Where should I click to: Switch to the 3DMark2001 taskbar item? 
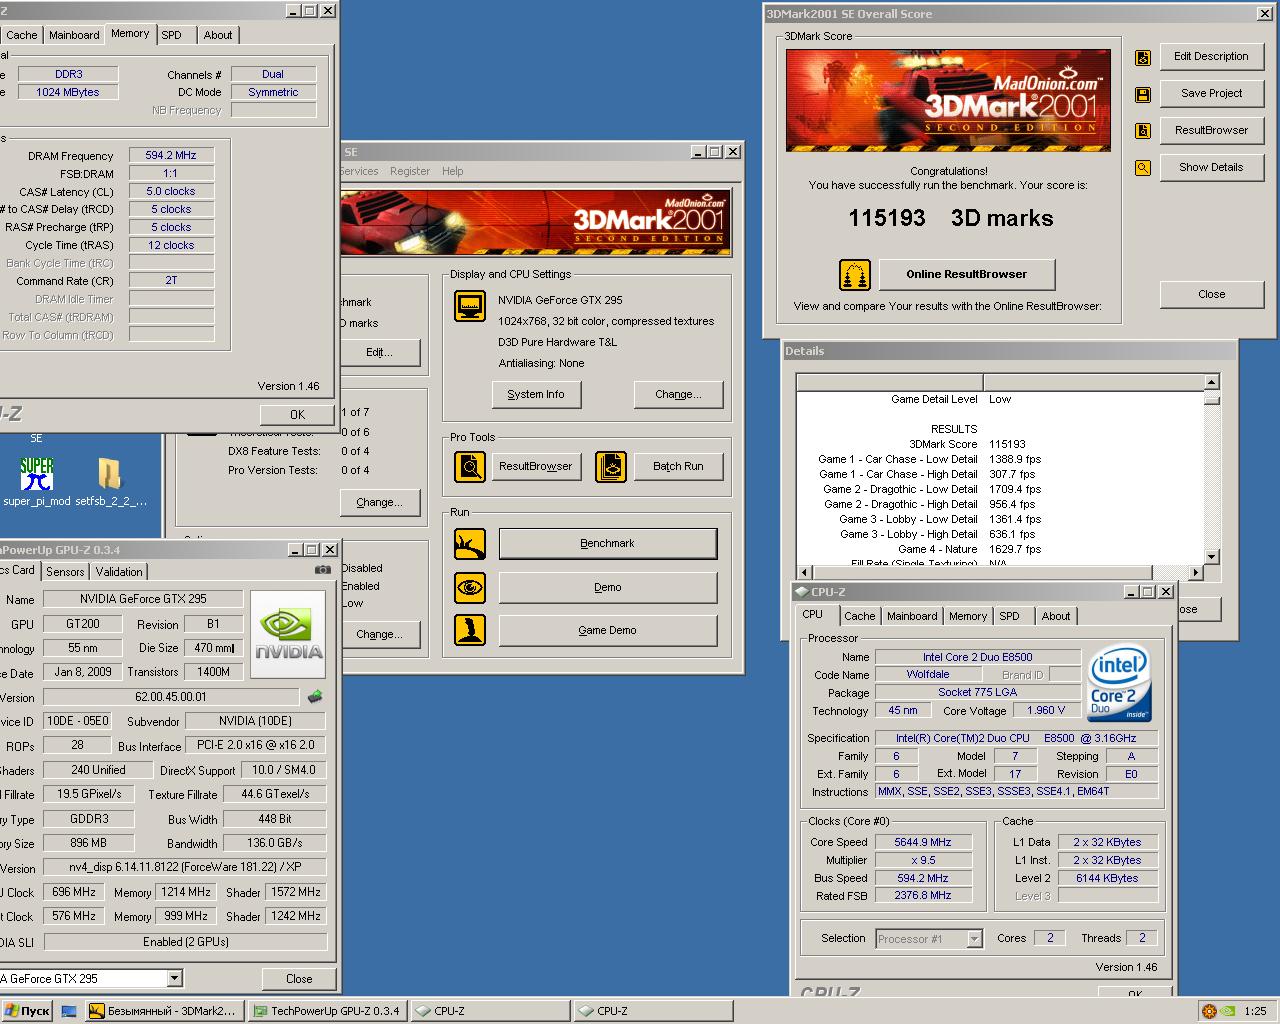point(164,1011)
